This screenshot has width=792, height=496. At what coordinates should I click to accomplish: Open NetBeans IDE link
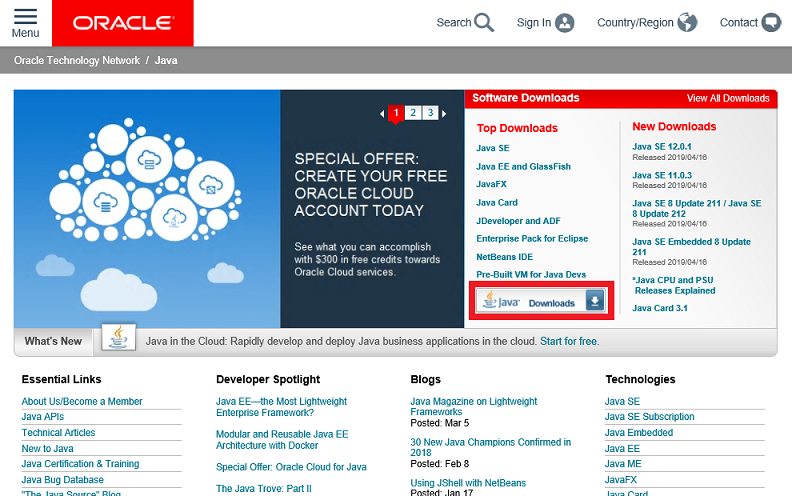point(504,257)
